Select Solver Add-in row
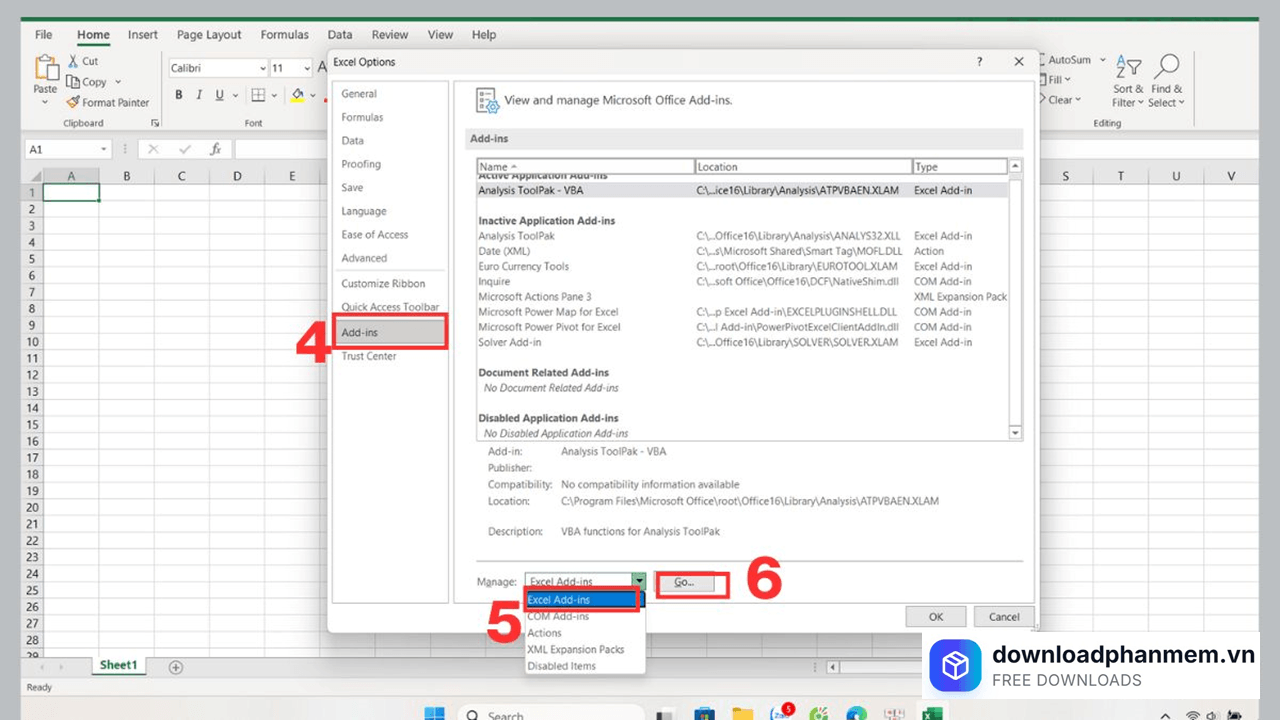This screenshot has width=1280, height=720. 742,342
